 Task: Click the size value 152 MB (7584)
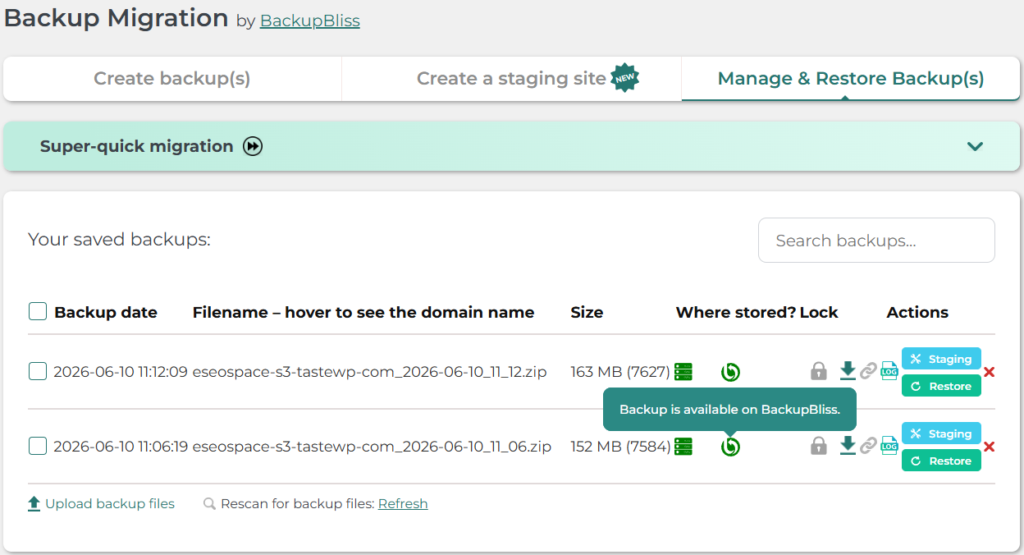pyautogui.click(x=620, y=447)
